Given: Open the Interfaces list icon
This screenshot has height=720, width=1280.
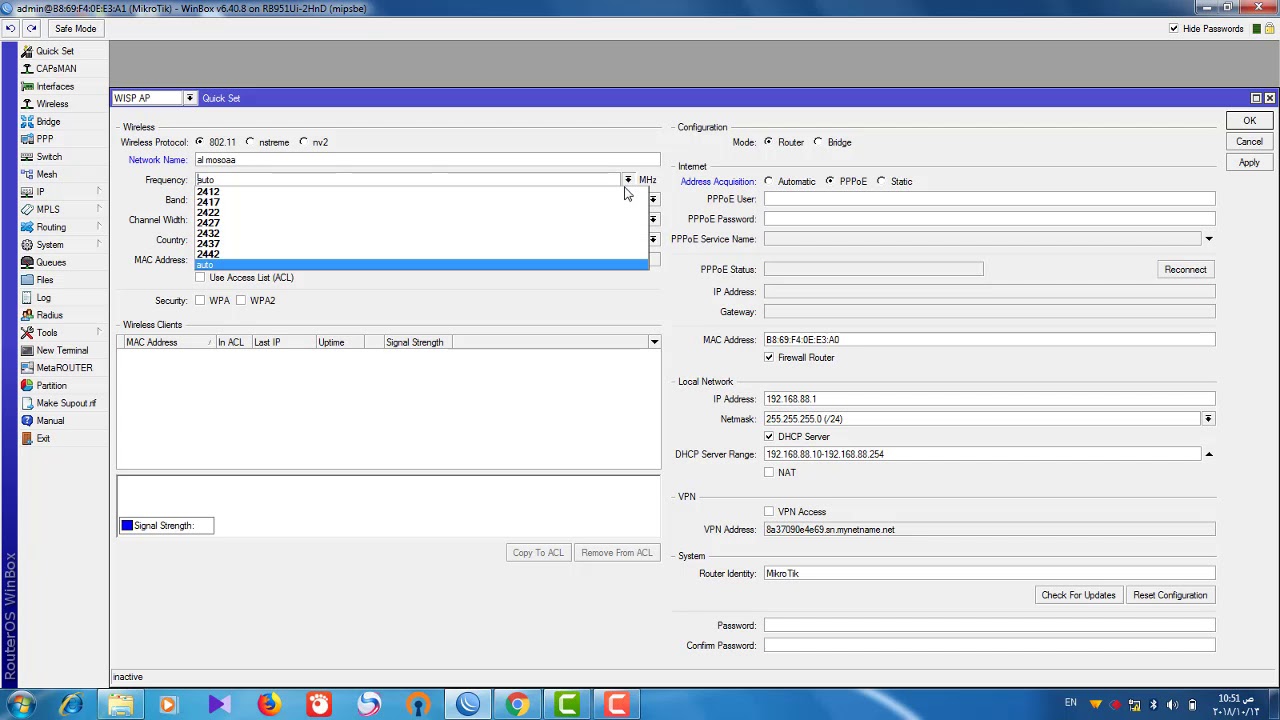Looking at the screenshot, I should pyautogui.click(x=27, y=86).
